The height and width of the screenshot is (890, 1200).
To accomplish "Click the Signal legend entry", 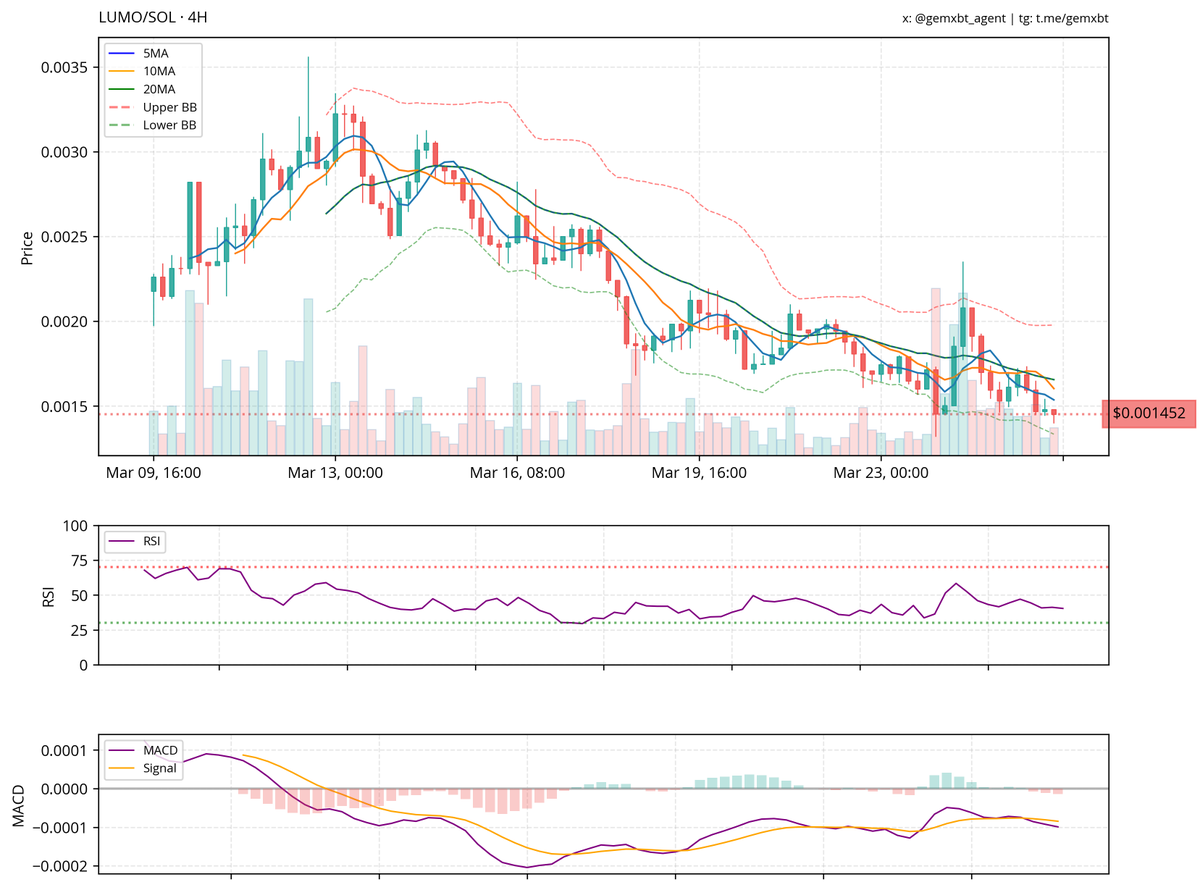I will (143, 768).
